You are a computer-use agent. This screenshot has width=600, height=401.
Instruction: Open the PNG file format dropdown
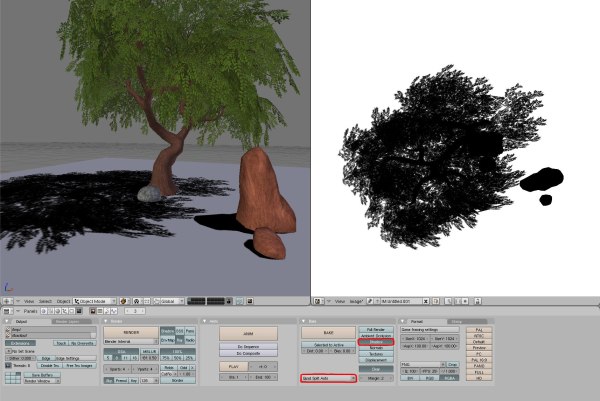pyautogui.click(x=423, y=365)
